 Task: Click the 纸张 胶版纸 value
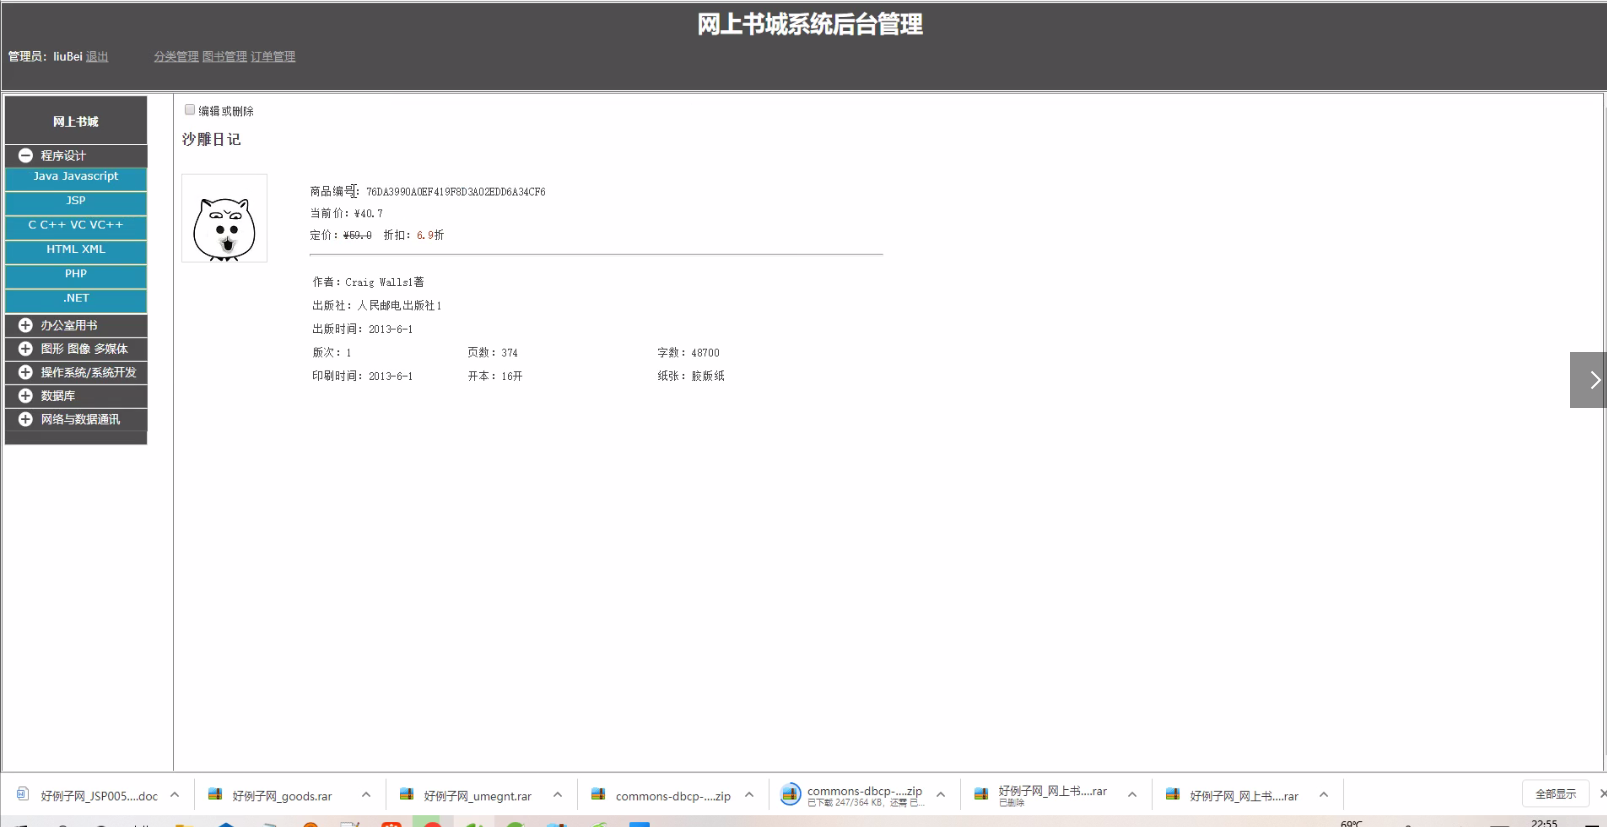tap(708, 377)
